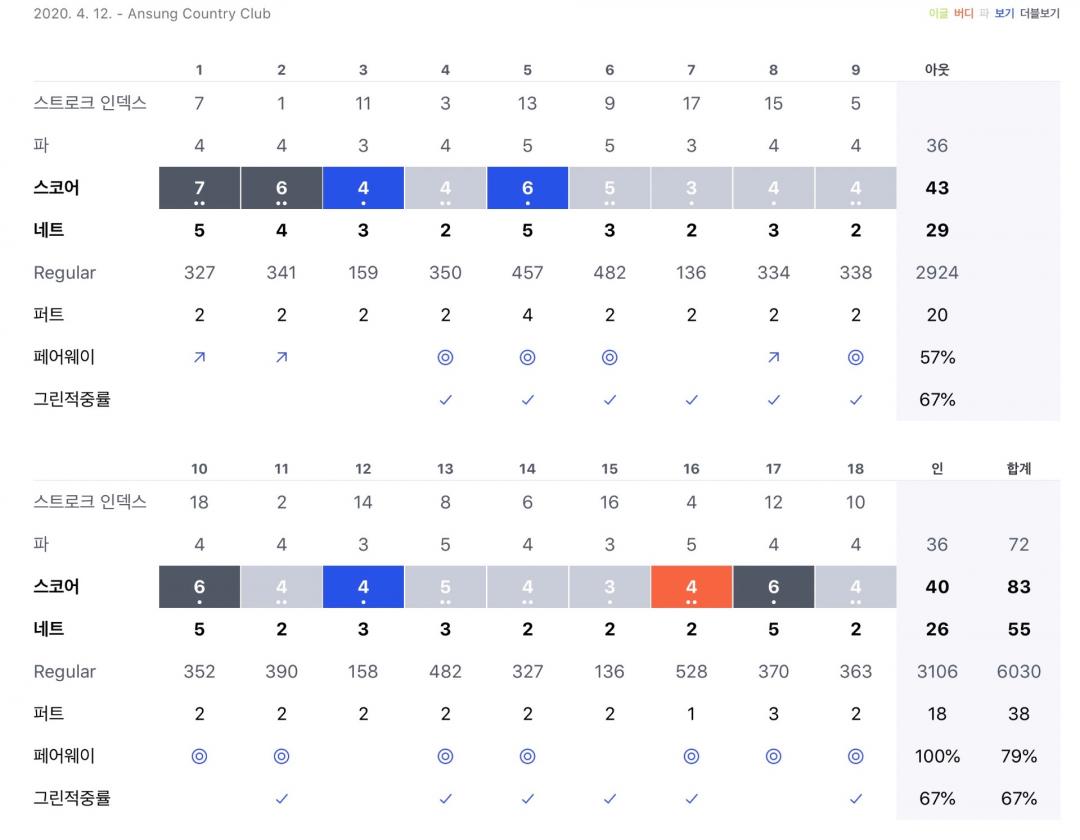Click the fairway target icon on hole 18
The height and width of the screenshot is (840, 1080).
pyautogui.click(x=855, y=756)
